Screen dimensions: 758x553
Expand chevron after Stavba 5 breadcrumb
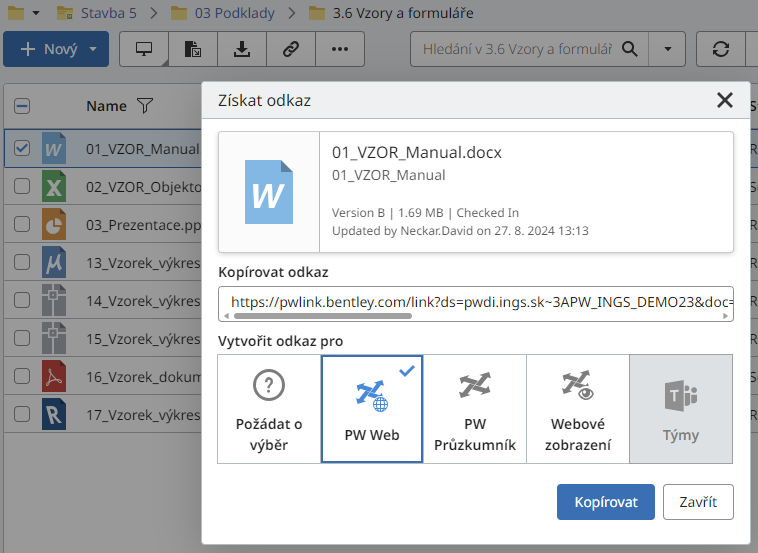pyautogui.click(x=154, y=13)
